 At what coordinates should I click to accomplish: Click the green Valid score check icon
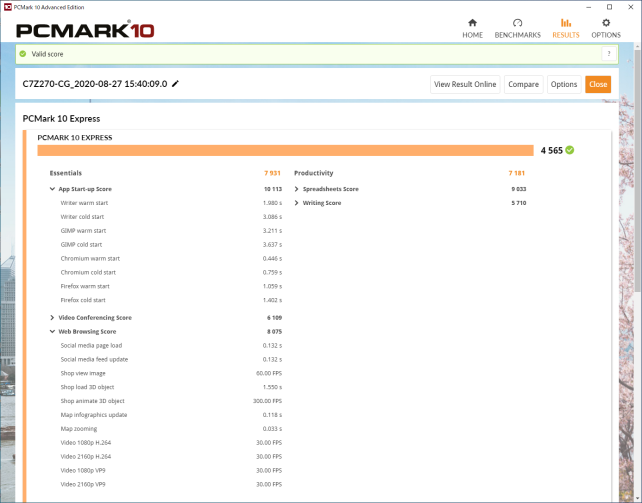(x=23, y=54)
